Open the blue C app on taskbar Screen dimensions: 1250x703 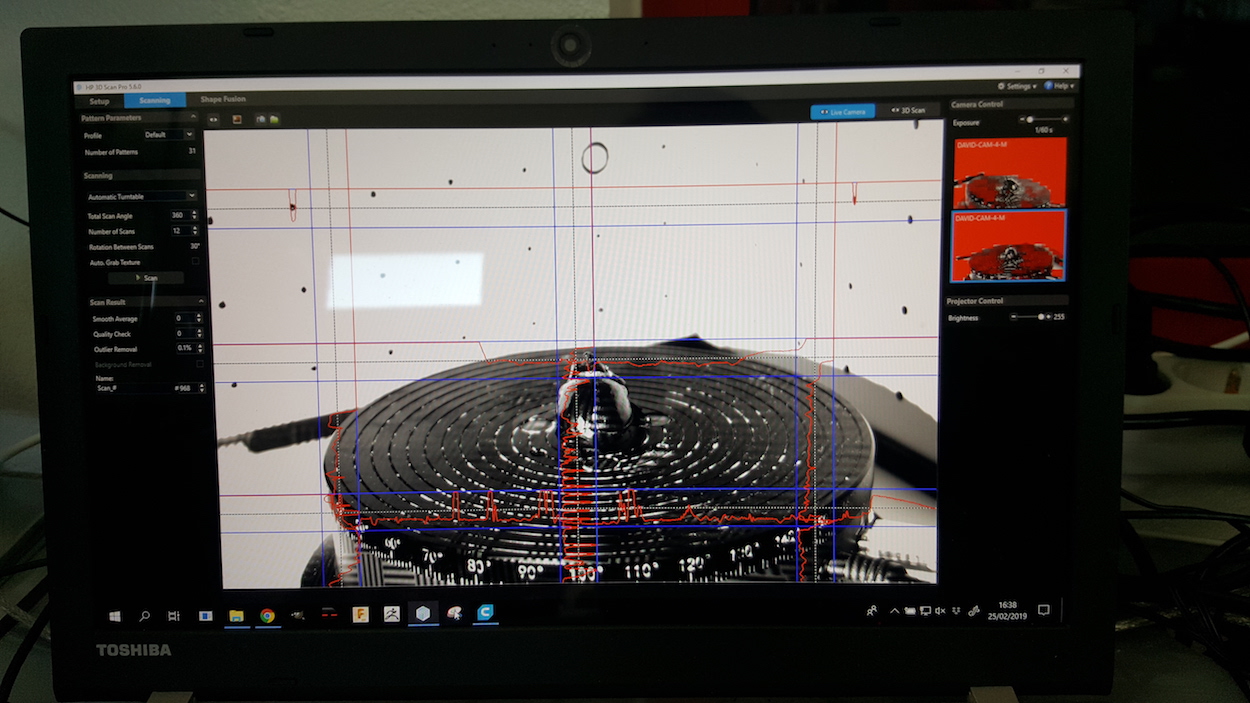click(485, 612)
